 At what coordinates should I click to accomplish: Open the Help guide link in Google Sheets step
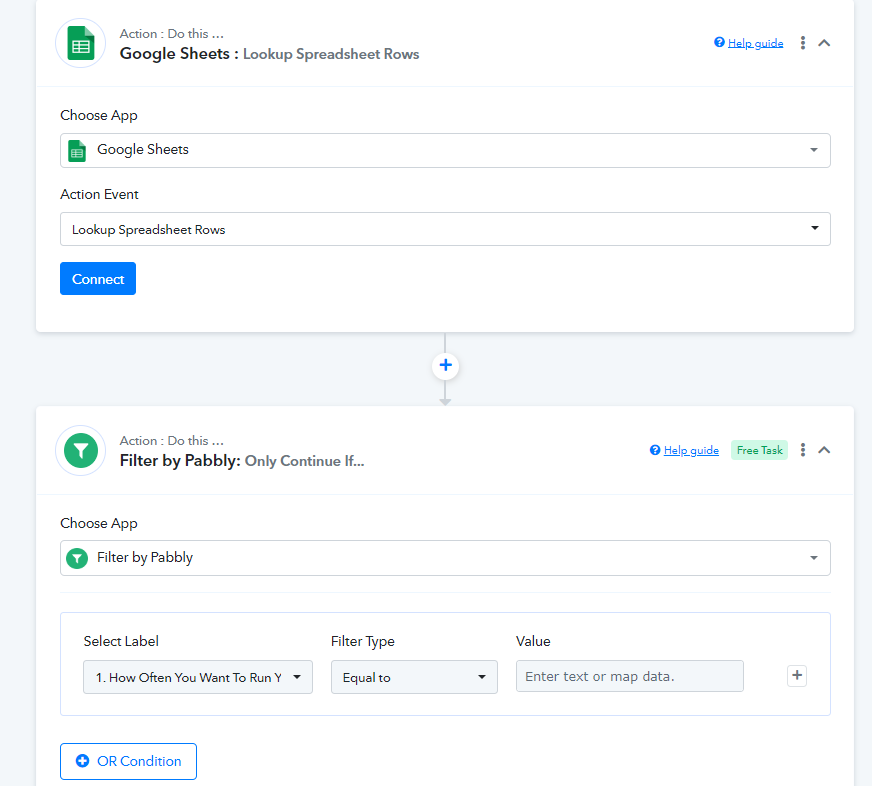[755, 43]
